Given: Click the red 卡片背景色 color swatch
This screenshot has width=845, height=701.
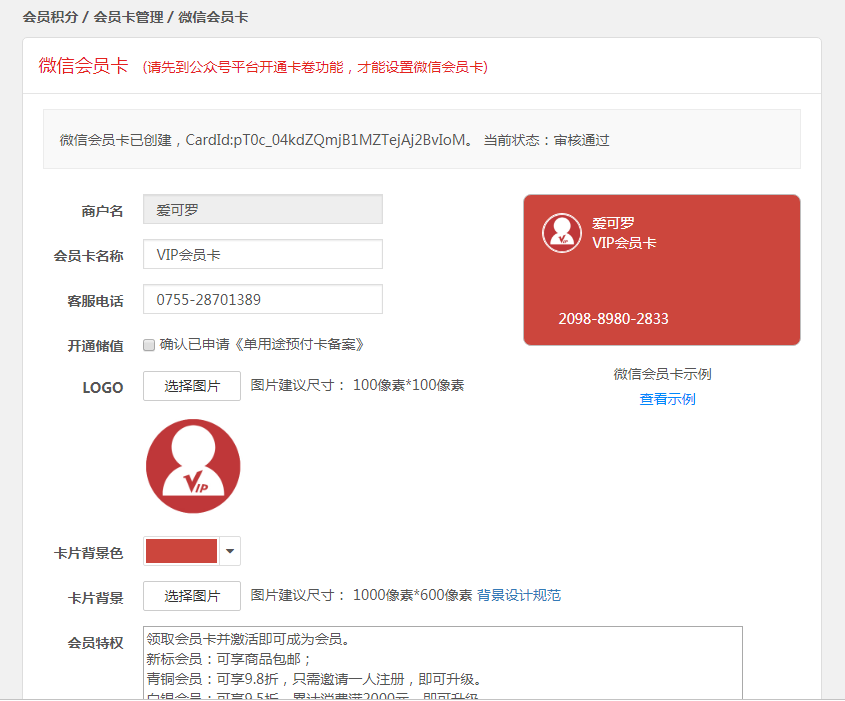Looking at the screenshot, I should [x=181, y=551].
